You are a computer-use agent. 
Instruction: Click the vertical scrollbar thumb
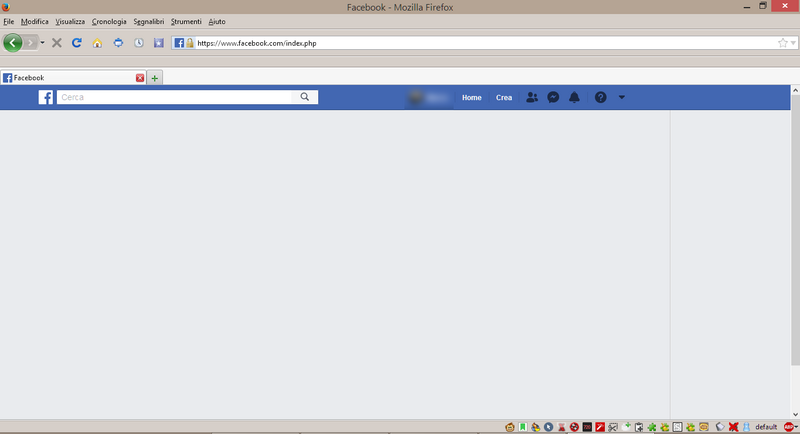[795, 230]
